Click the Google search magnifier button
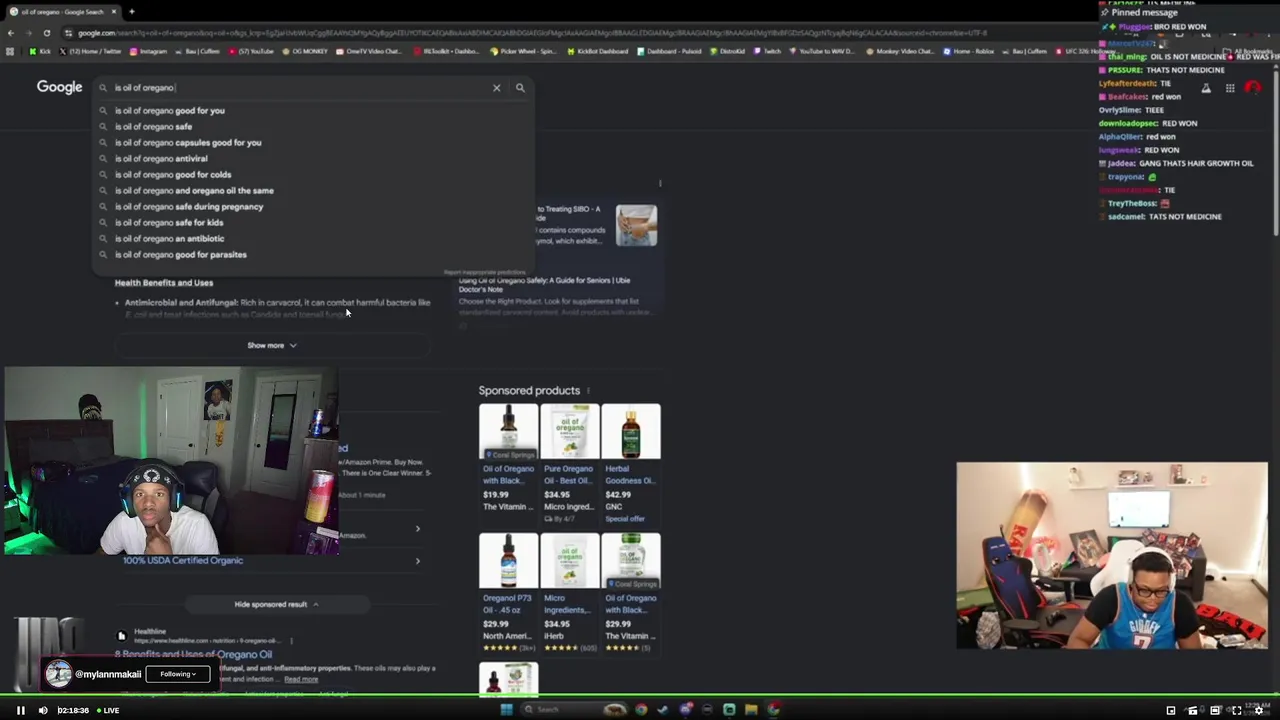The image size is (1280, 720). point(520,88)
